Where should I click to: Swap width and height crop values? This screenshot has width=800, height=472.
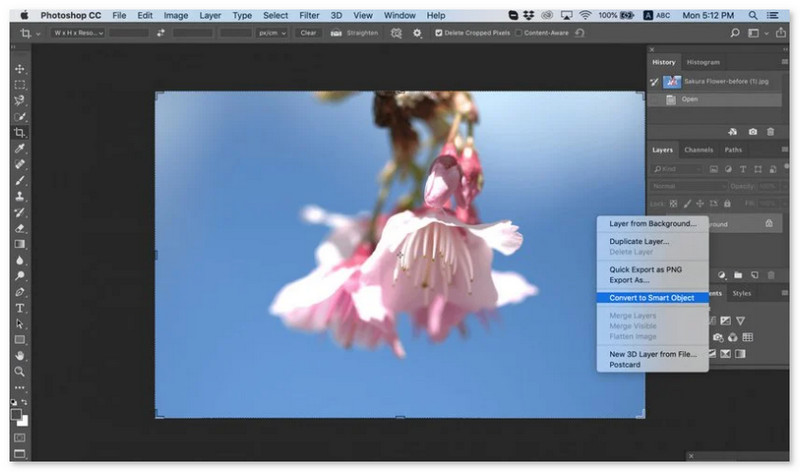[x=161, y=33]
